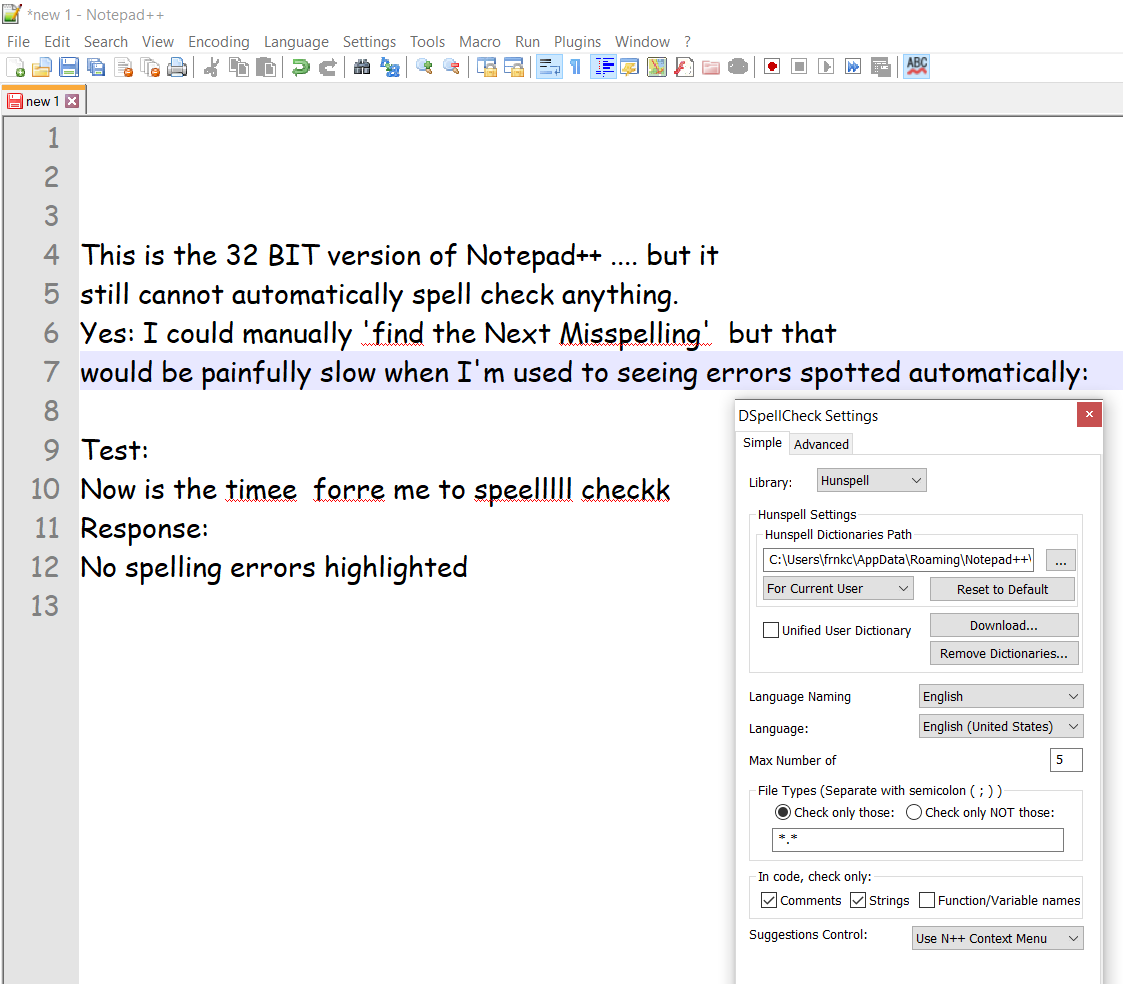Open the Suggestions Control dropdown
Screen dimensions: 1123x984
pos(998,938)
